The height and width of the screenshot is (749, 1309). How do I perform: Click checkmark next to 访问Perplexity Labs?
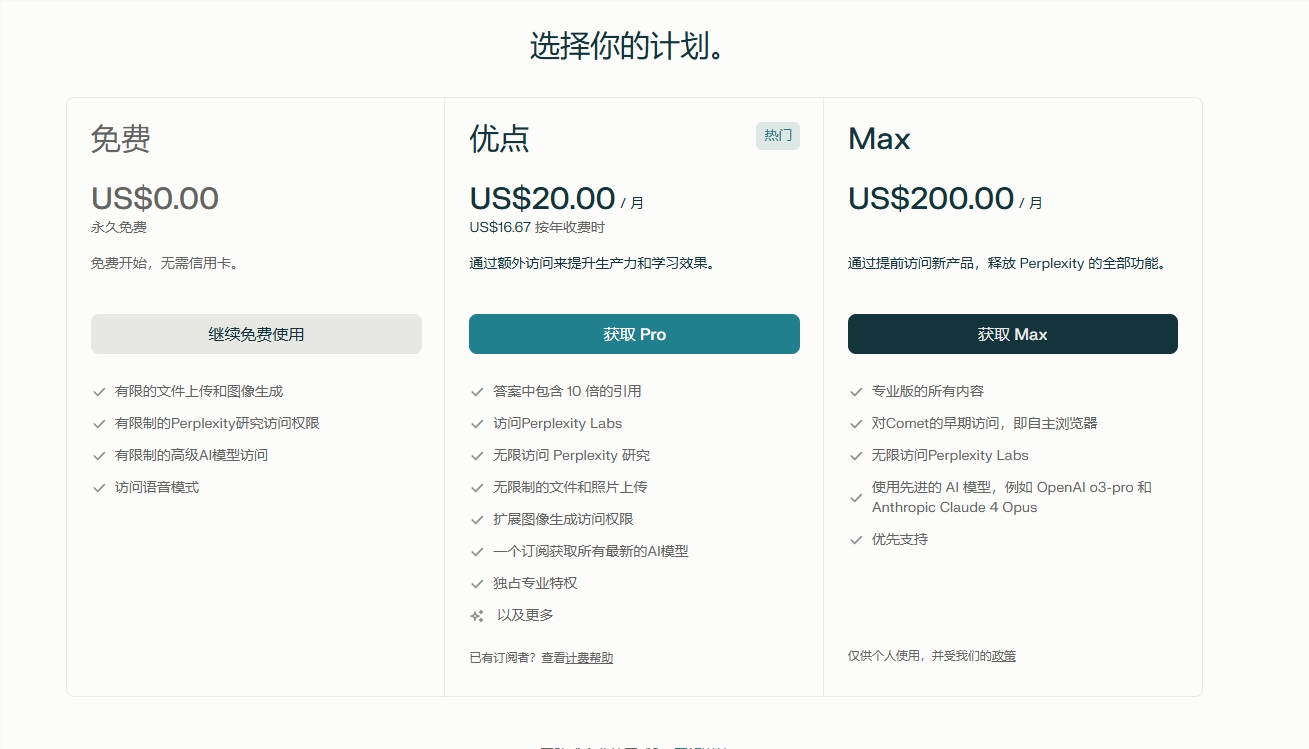[477, 424]
